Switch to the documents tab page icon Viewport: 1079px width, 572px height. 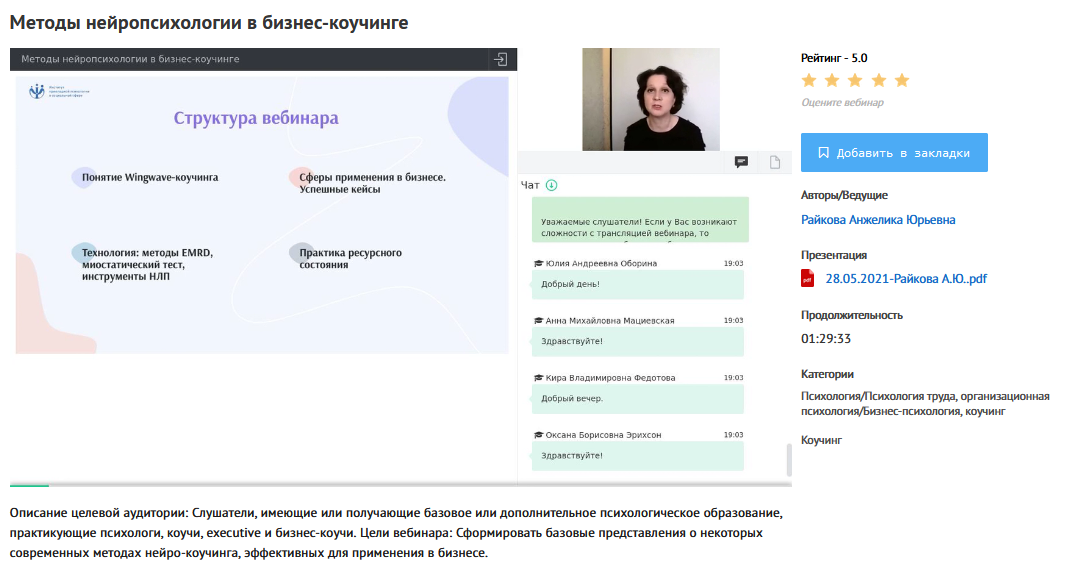point(774,162)
